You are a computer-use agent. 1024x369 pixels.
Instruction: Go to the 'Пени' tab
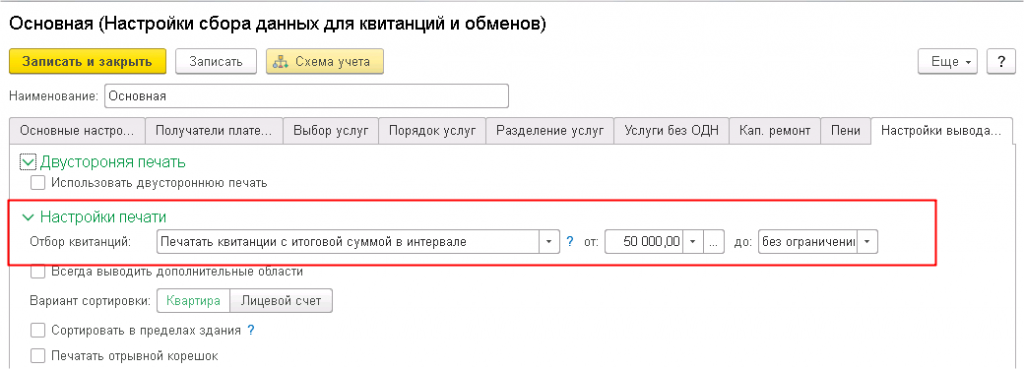[846, 131]
